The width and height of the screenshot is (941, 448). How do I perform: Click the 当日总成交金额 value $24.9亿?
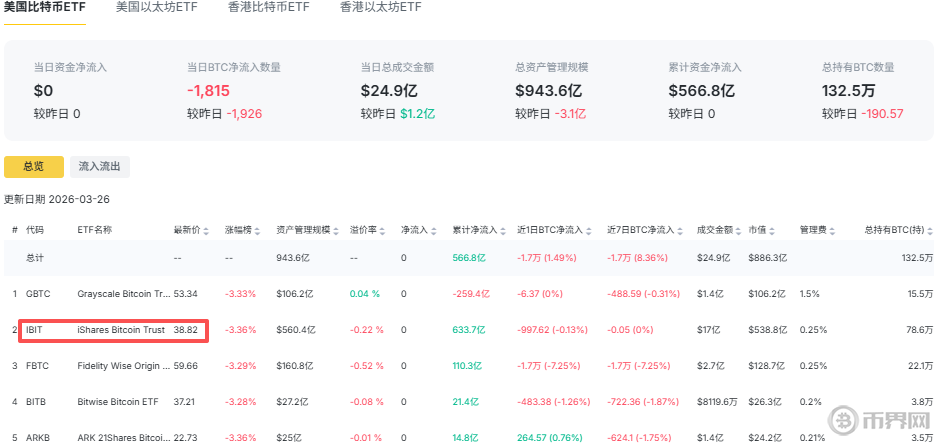[x=389, y=91]
